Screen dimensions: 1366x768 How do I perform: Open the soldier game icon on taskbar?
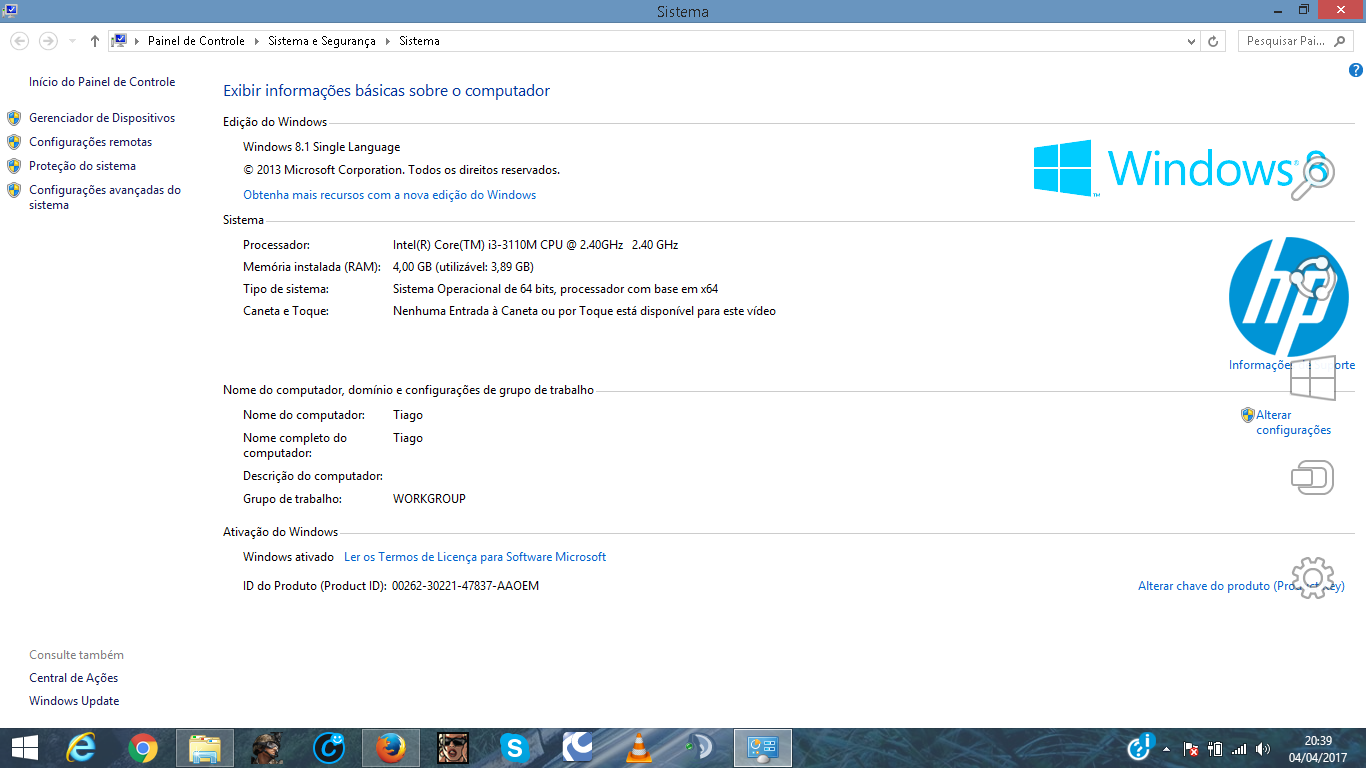[267, 747]
